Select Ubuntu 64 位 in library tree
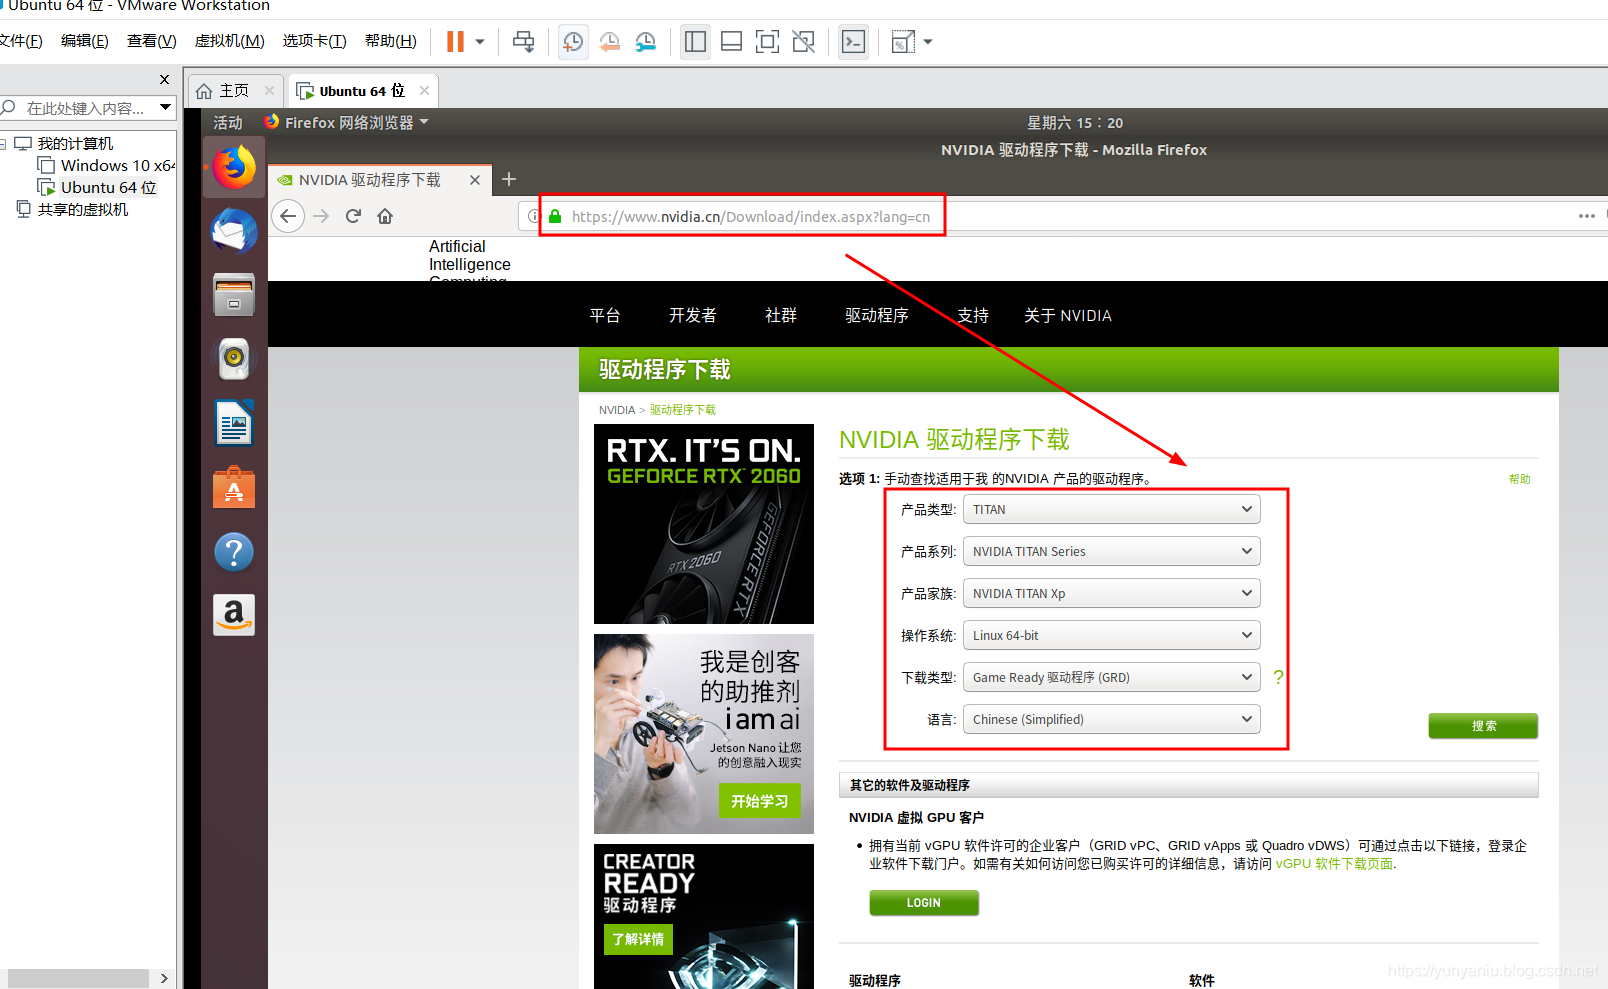Screen dimensions: 1608x989 (x=108, y=188)
